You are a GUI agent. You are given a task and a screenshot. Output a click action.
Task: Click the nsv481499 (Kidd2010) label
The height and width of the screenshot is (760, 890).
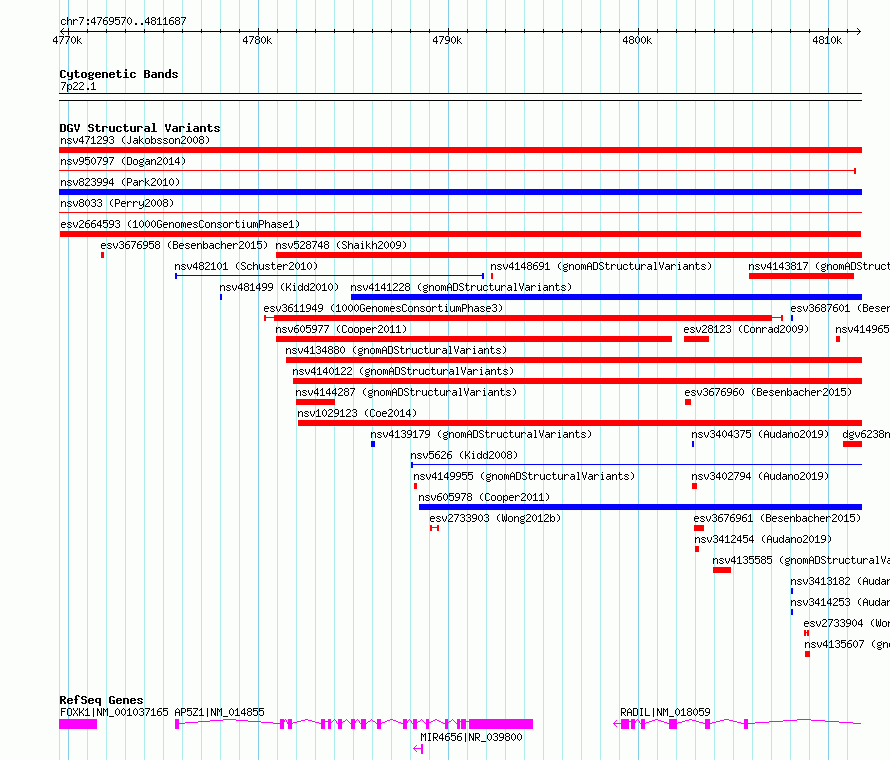(x=279, y=287)
